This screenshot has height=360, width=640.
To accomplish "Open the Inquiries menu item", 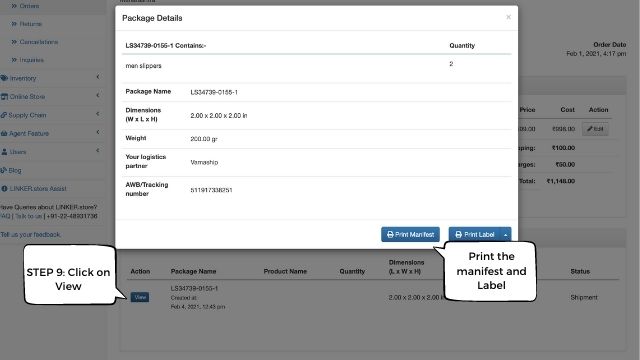I will tap(31, 60).
